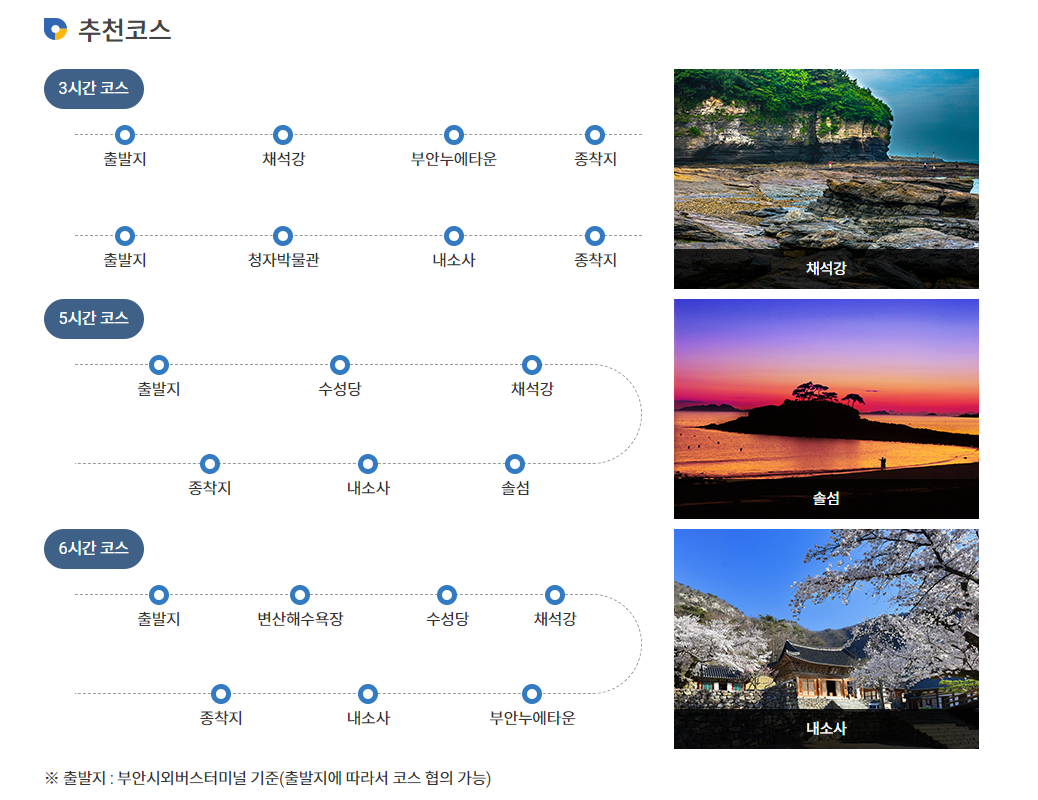Viewport: 1038px width, 800px height.
Task: Click the 변산해수욕장 circle marker
Action: pos(300,595)
